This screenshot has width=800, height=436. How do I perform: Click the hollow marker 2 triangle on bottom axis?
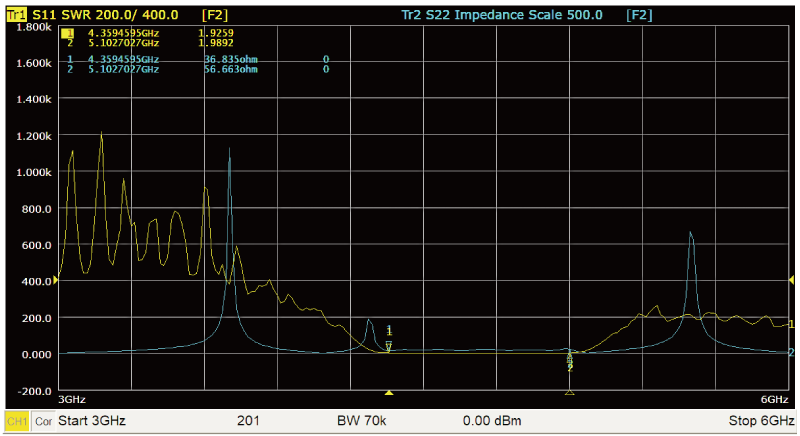[570, 392]
